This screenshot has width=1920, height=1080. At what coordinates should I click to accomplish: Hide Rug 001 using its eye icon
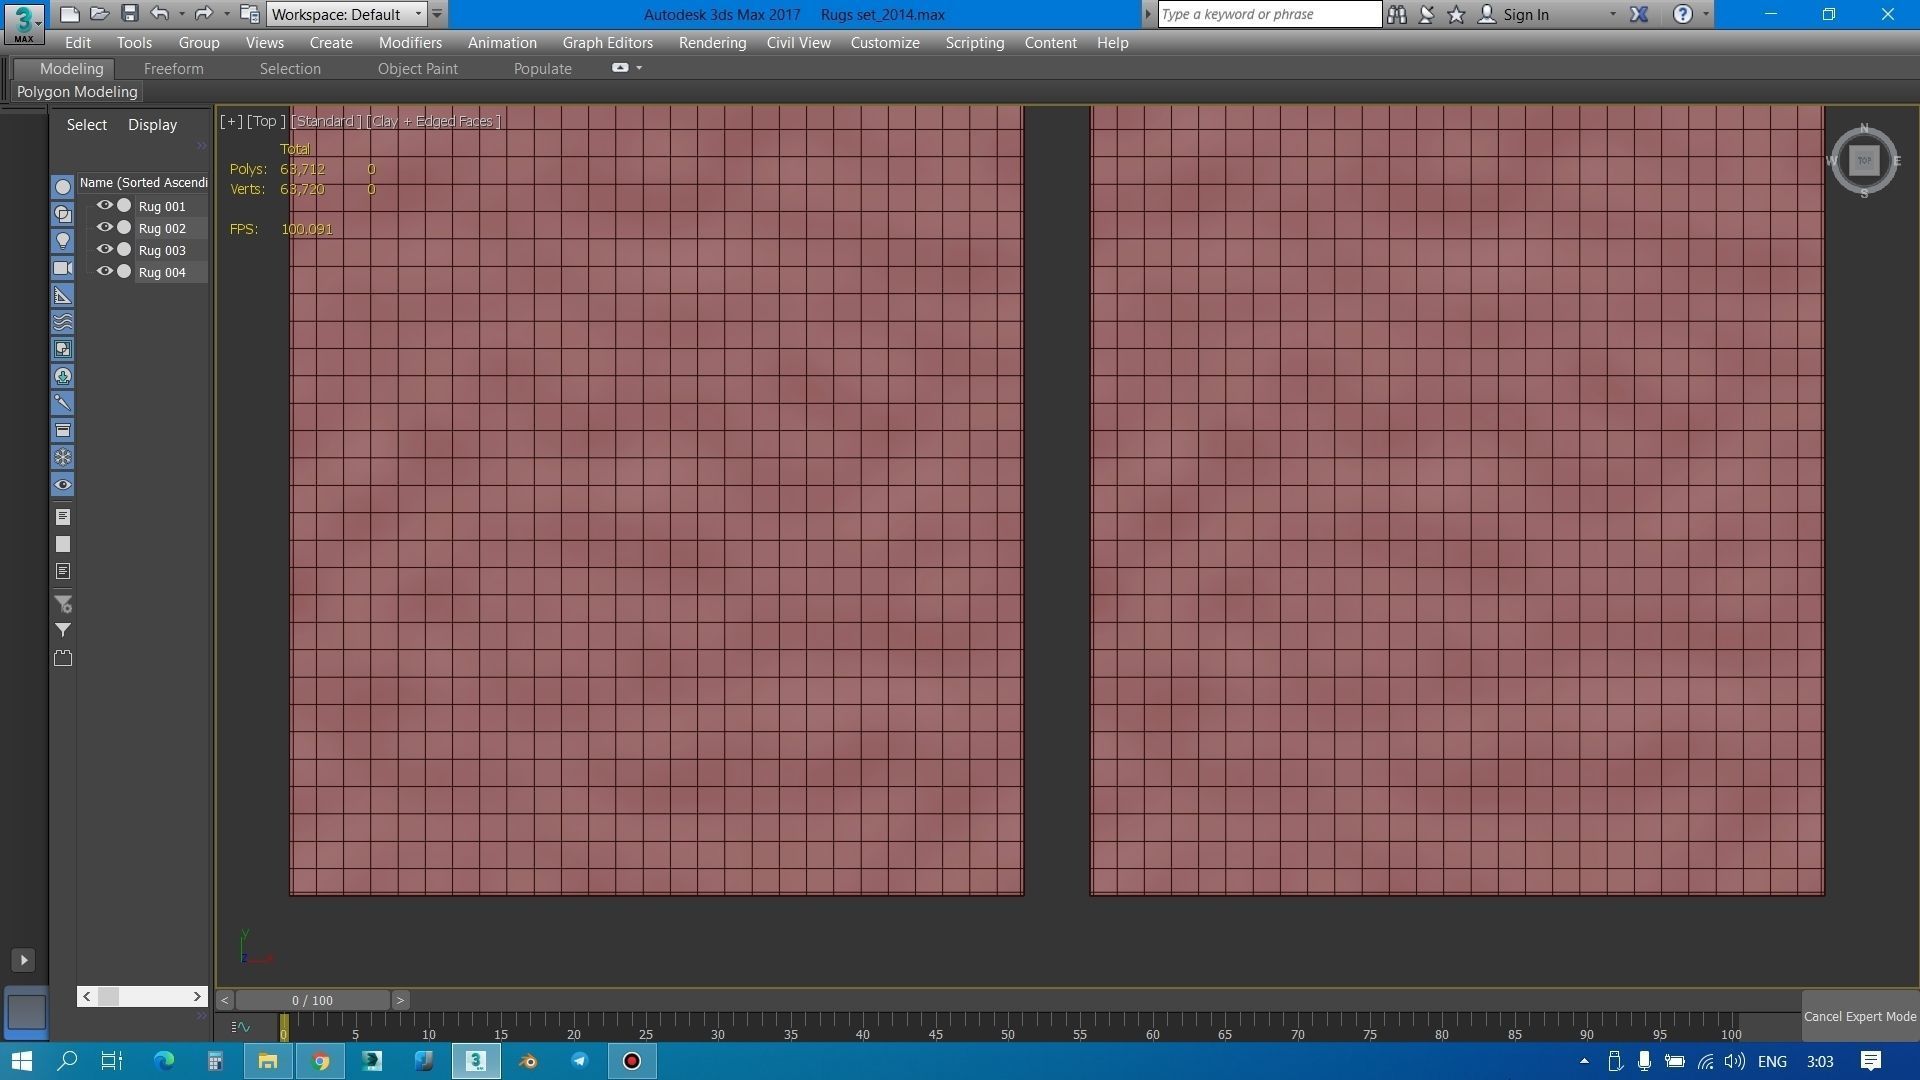pyautogui.click(x=104, y=205)
